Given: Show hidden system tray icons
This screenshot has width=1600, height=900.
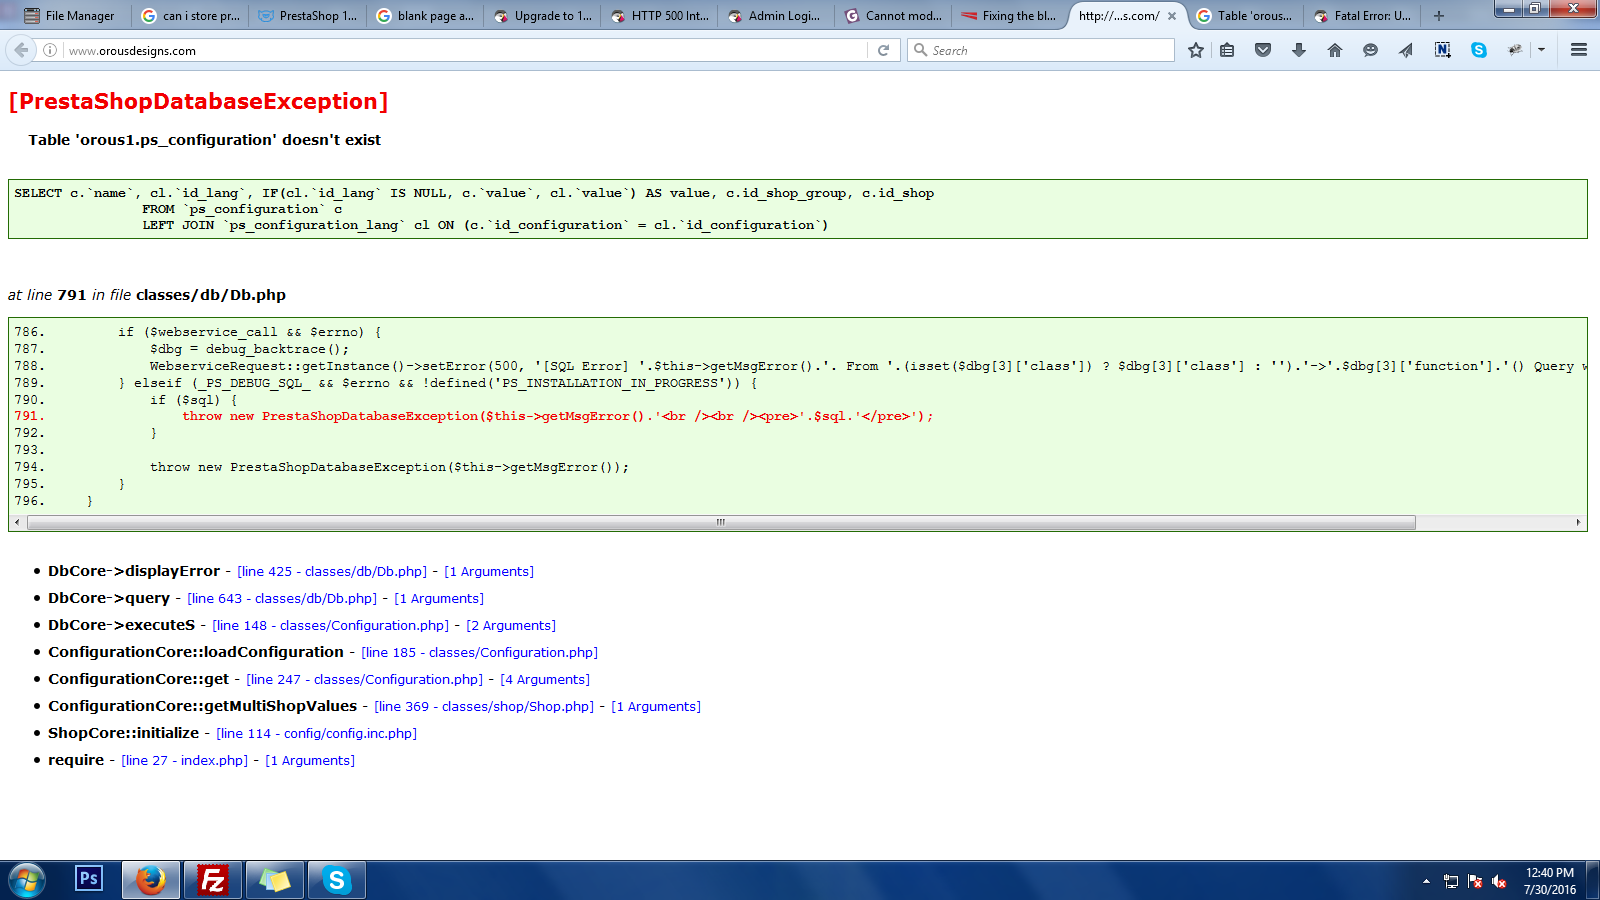Looking at the screenshot, I should (1426, 881).
